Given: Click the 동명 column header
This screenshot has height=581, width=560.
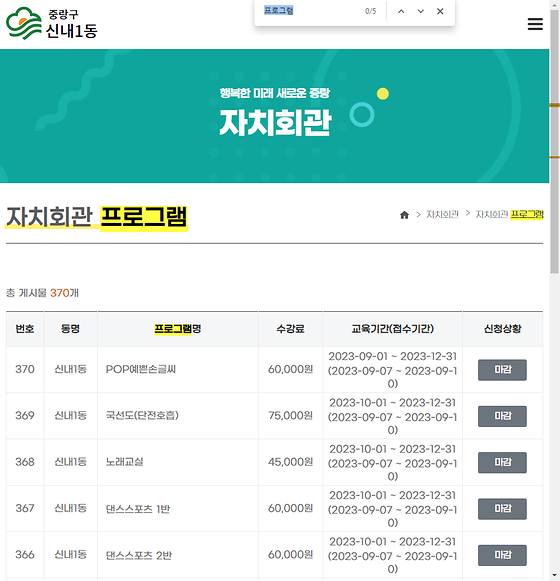Looking at the screenshot, I should (x=70, y=329).
